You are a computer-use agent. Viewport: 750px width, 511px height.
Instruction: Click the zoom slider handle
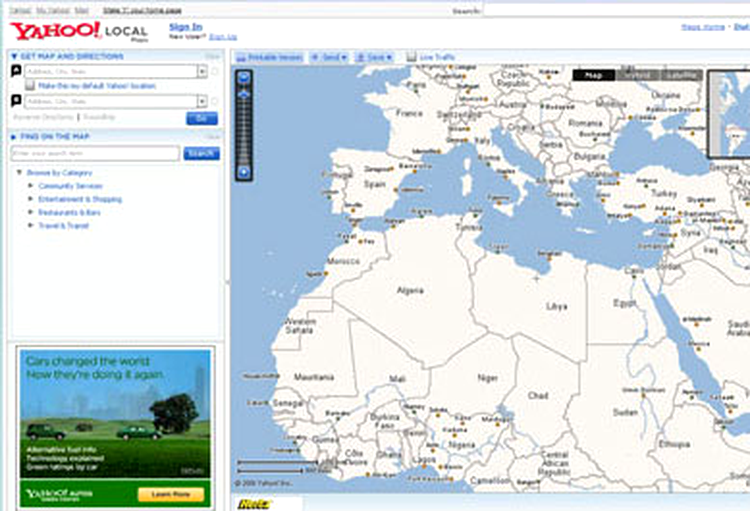244,93
